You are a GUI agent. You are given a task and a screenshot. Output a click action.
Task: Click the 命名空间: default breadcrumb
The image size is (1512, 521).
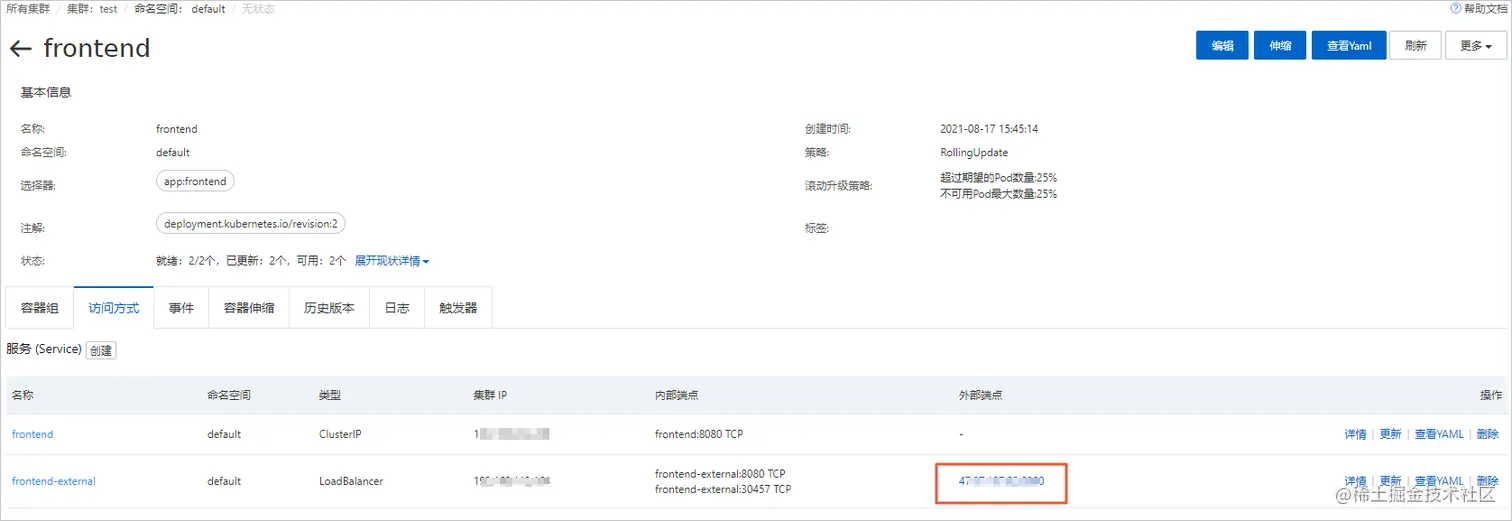click(179, 8)
